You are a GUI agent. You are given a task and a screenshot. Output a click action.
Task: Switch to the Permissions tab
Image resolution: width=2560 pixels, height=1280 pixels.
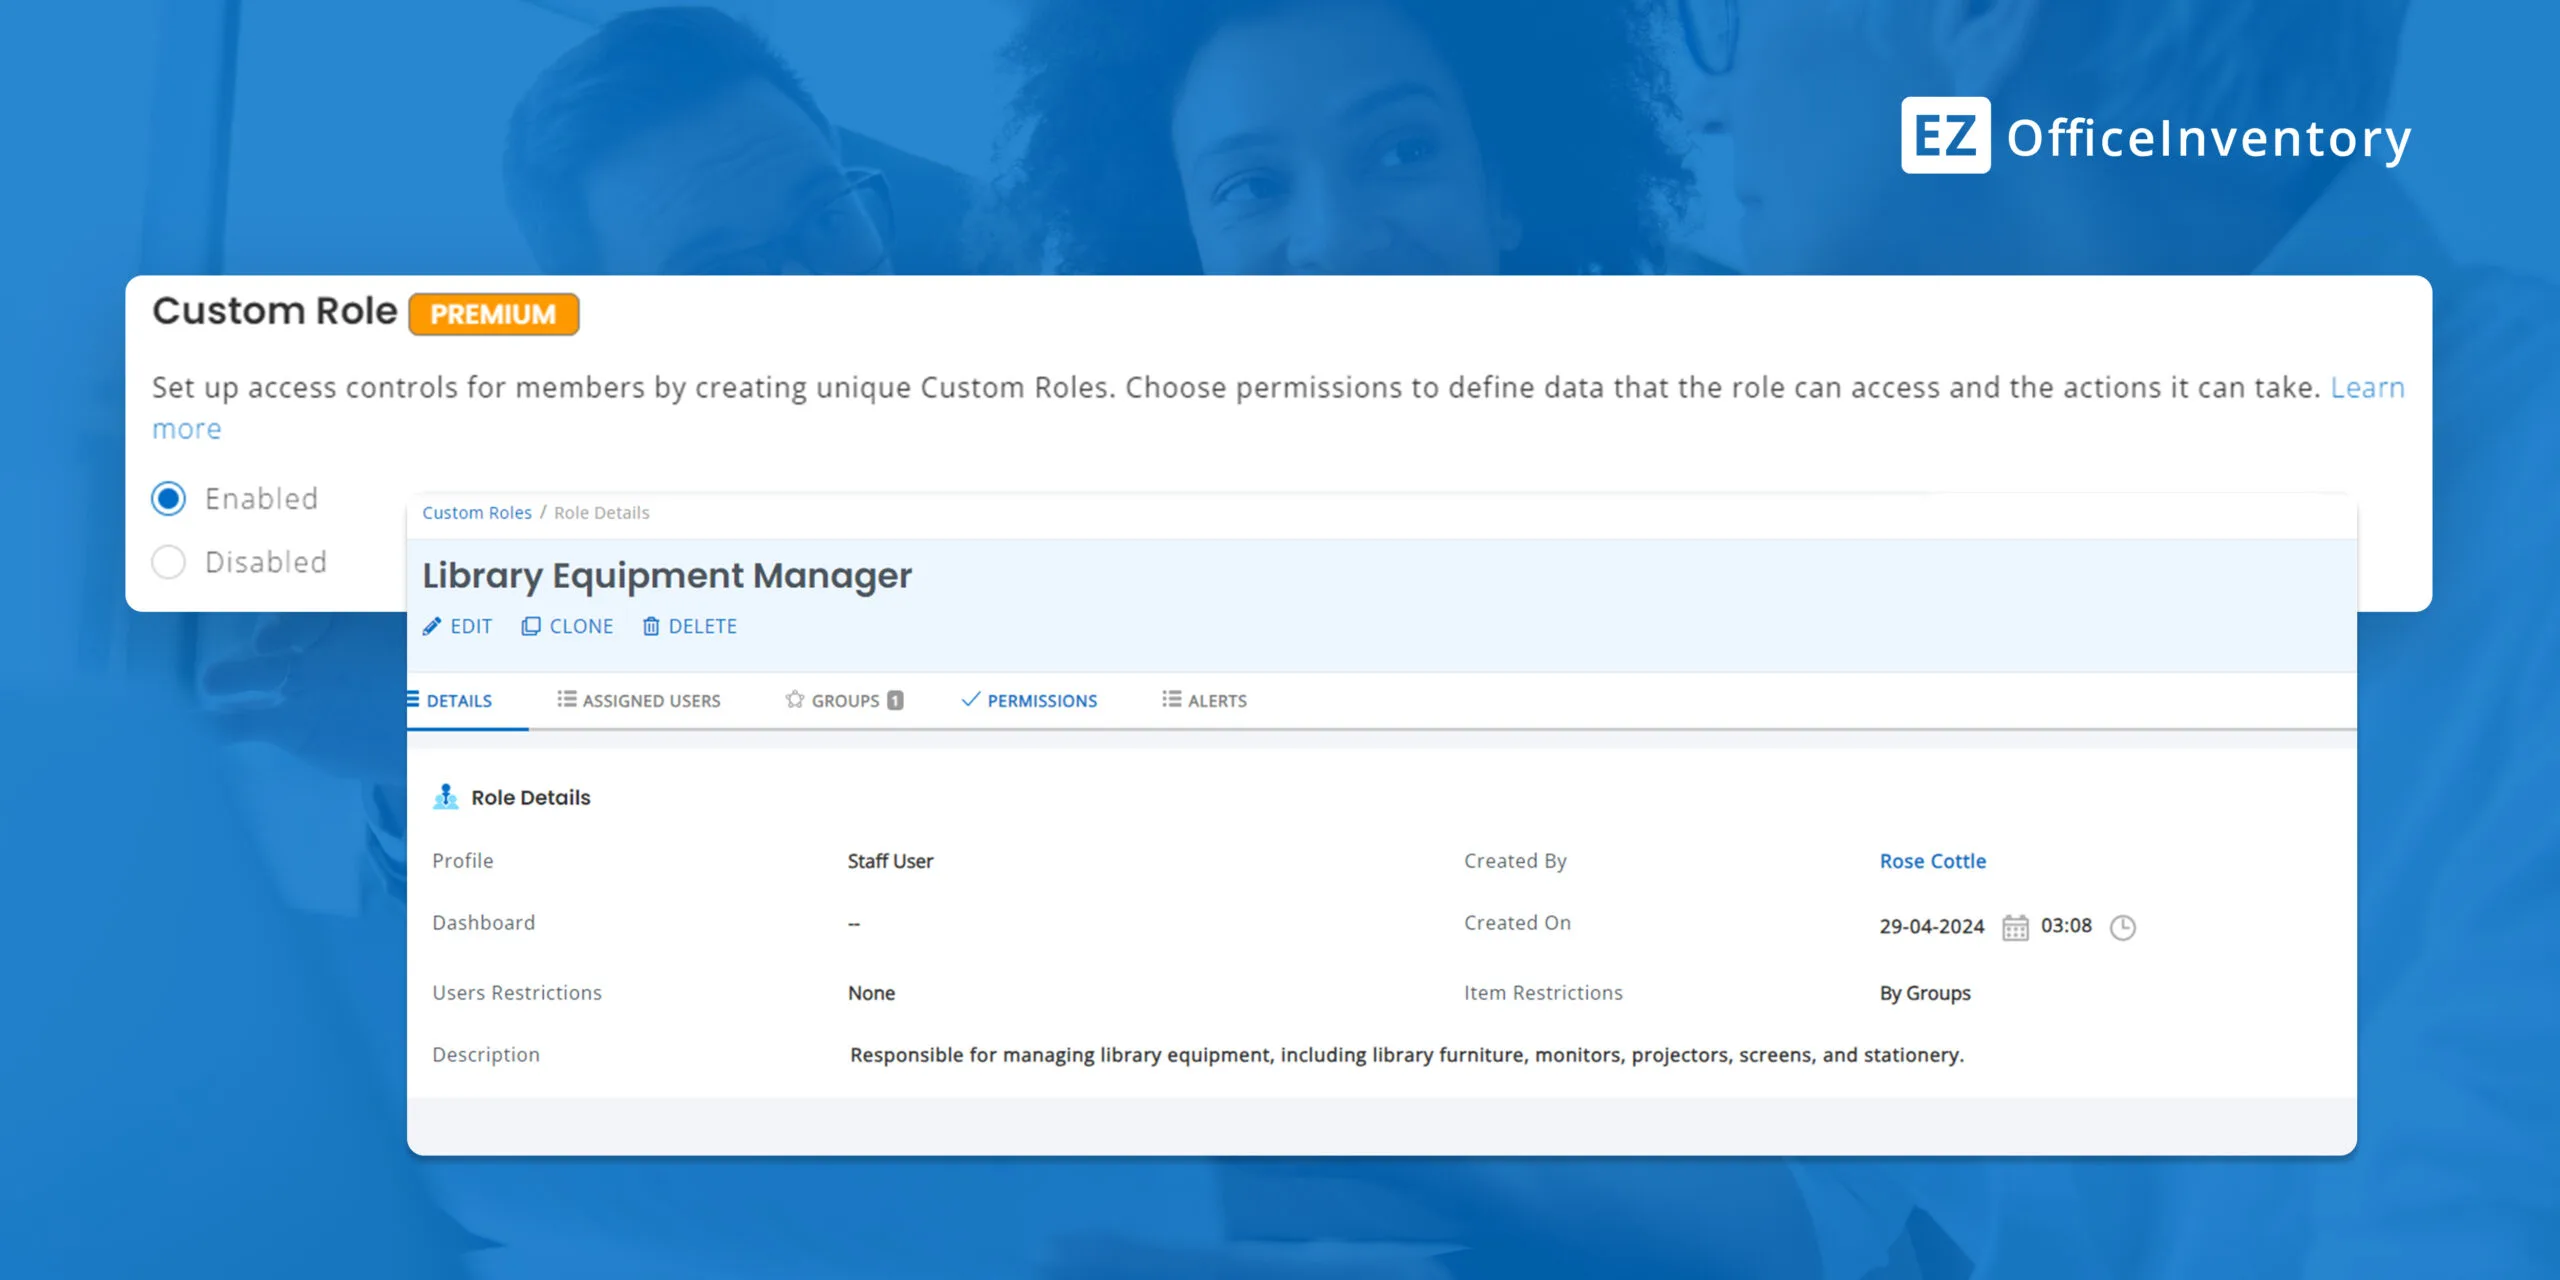click(1029, 700)
